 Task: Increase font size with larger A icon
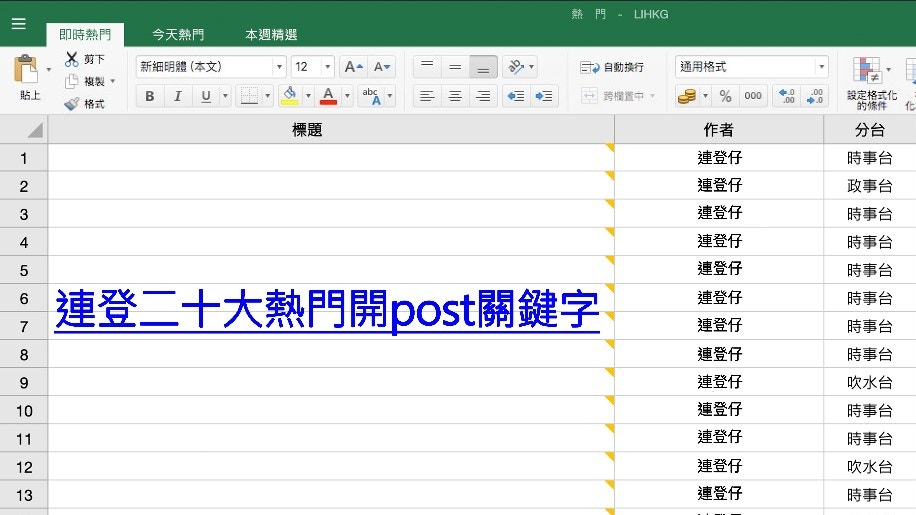point(353,67)
